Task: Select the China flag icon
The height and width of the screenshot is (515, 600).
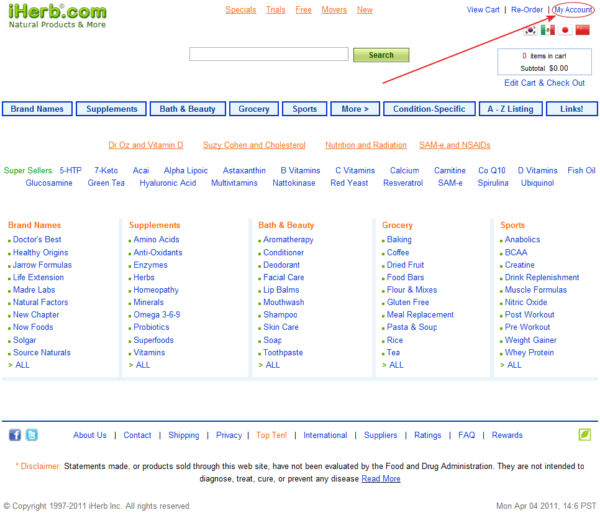Action: click(582, 30)
